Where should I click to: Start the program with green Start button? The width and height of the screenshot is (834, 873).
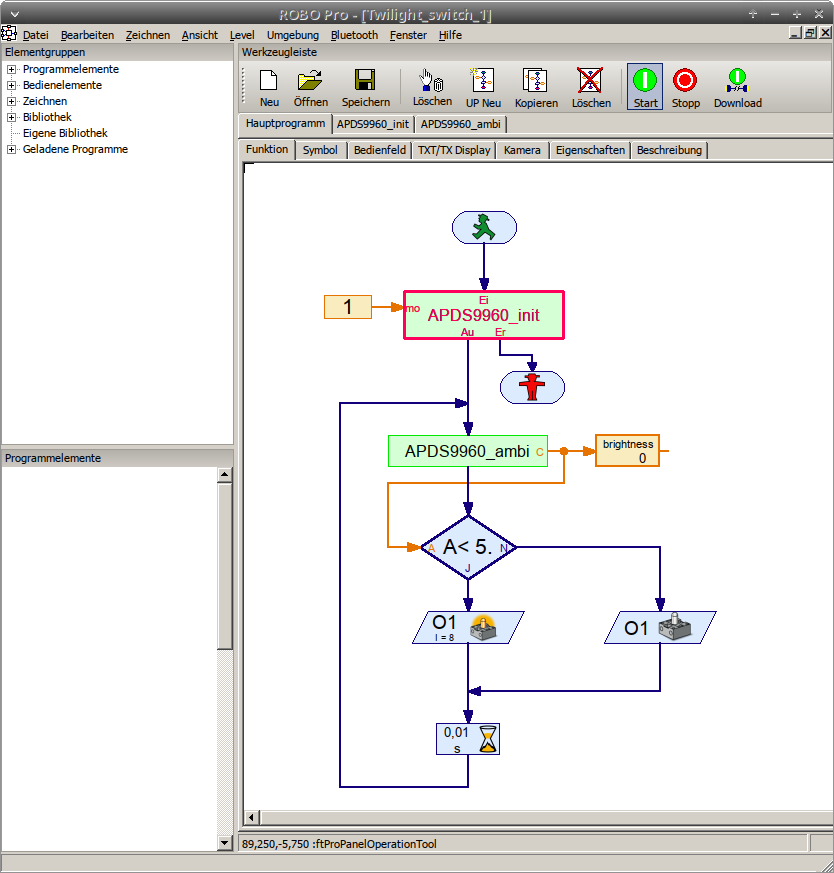(645, 86)
